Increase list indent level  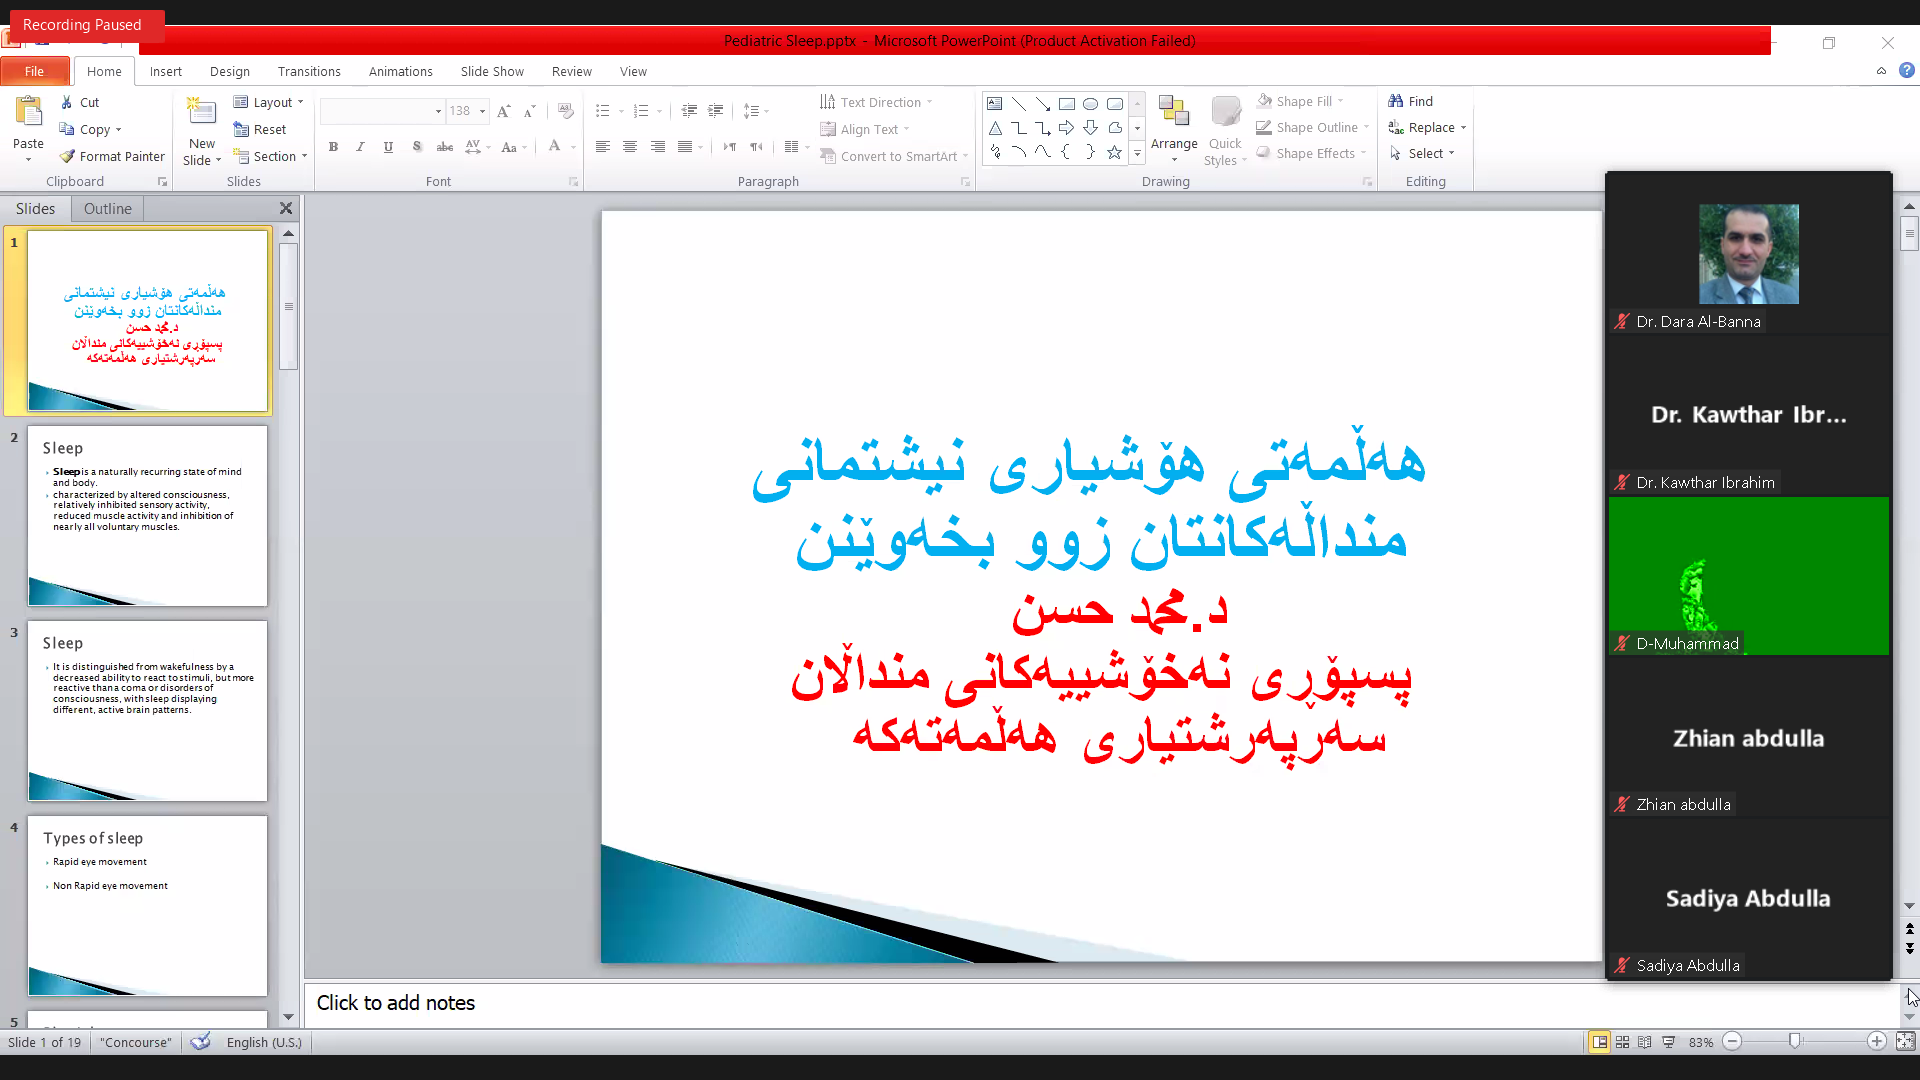[x=716, y=111]
